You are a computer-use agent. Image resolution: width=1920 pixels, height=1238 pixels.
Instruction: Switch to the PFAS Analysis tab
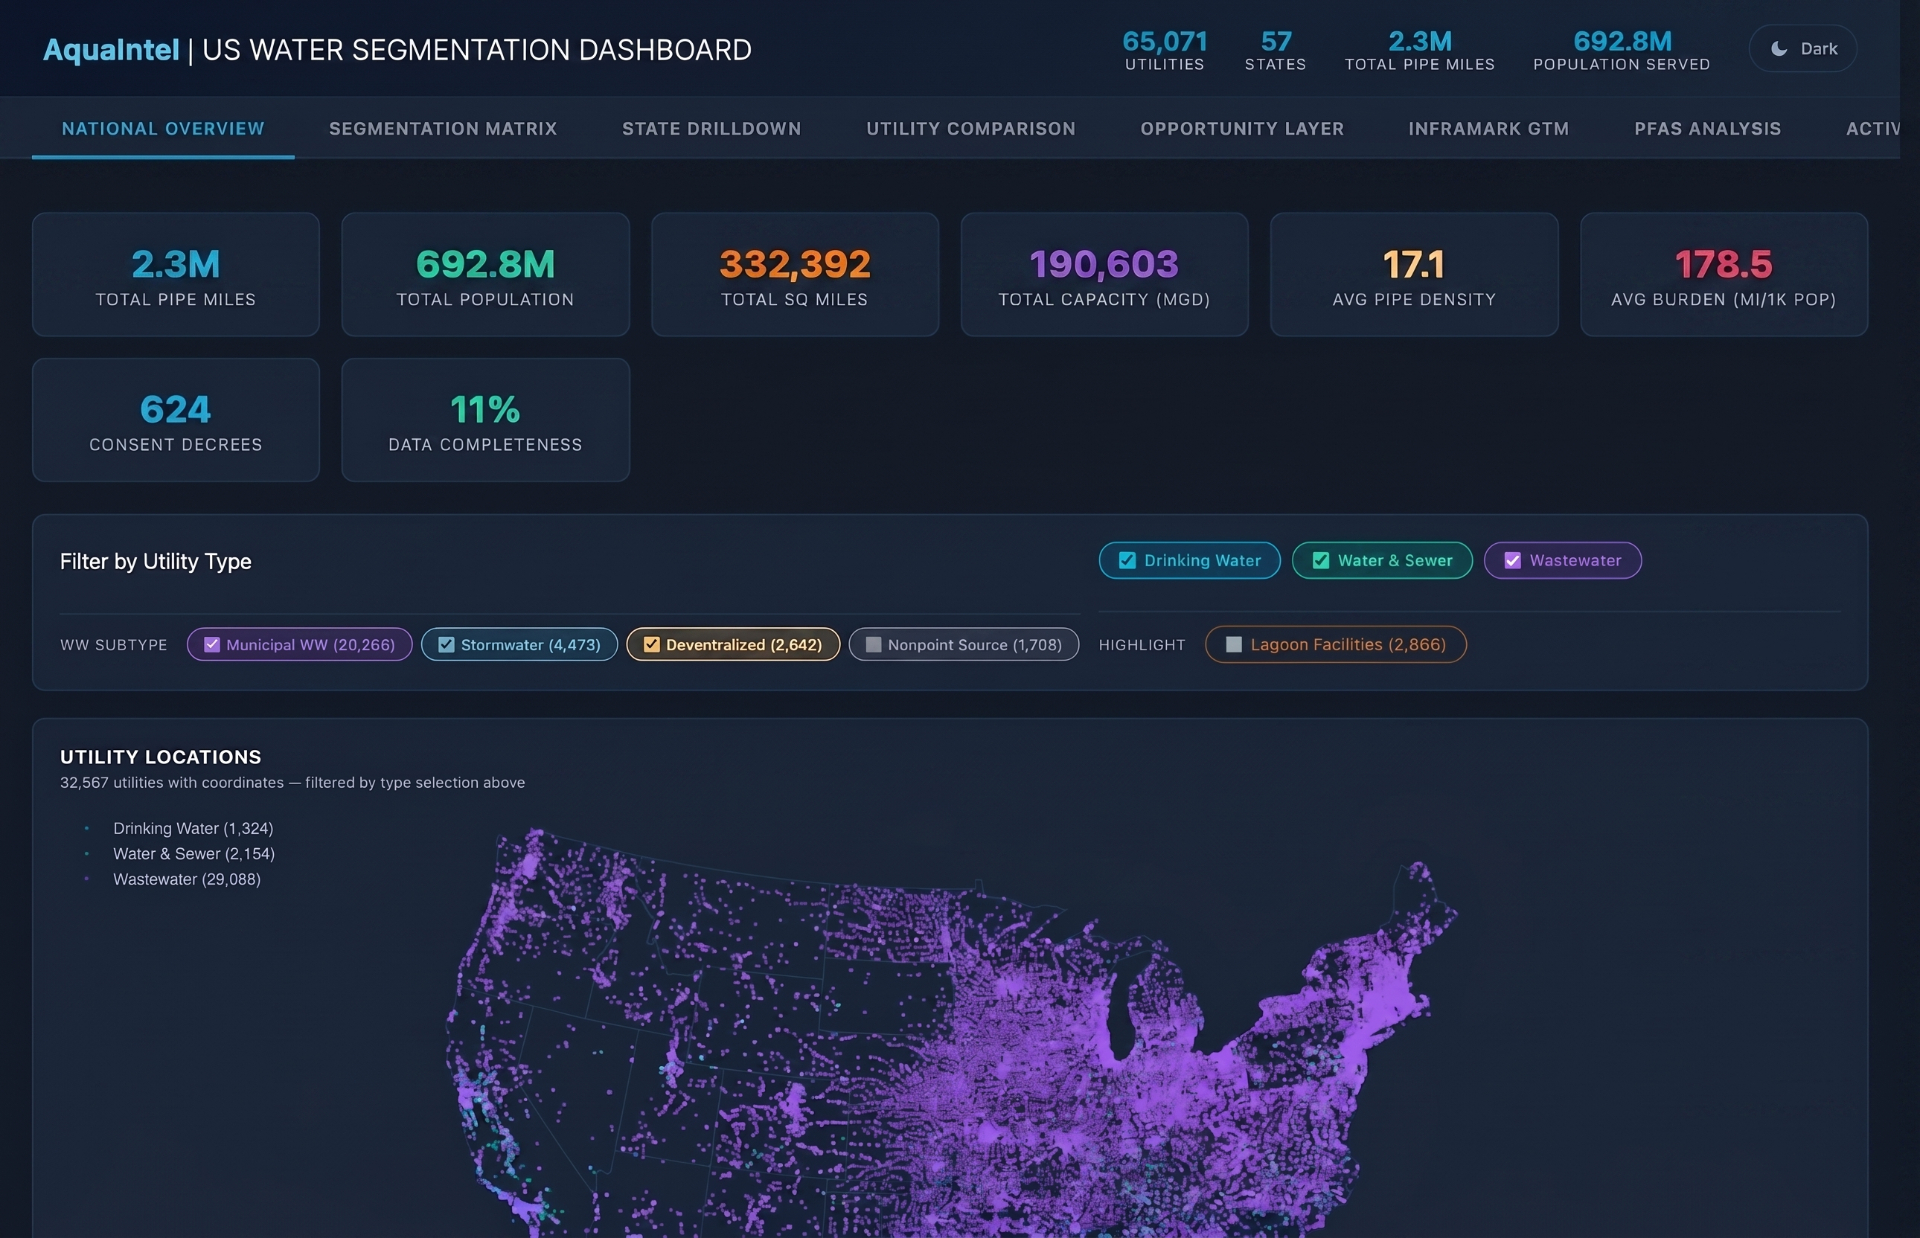(1707, 129)
